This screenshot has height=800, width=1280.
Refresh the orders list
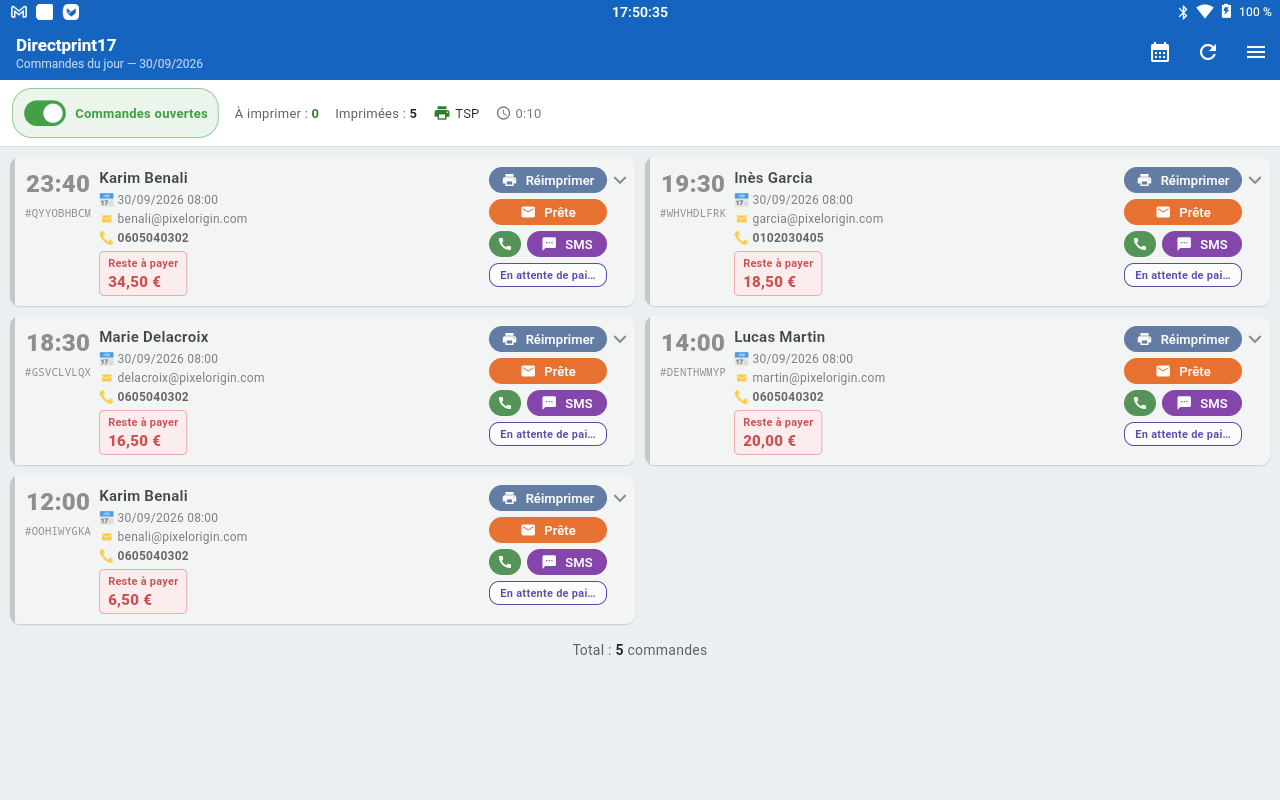coord(1208,52)
